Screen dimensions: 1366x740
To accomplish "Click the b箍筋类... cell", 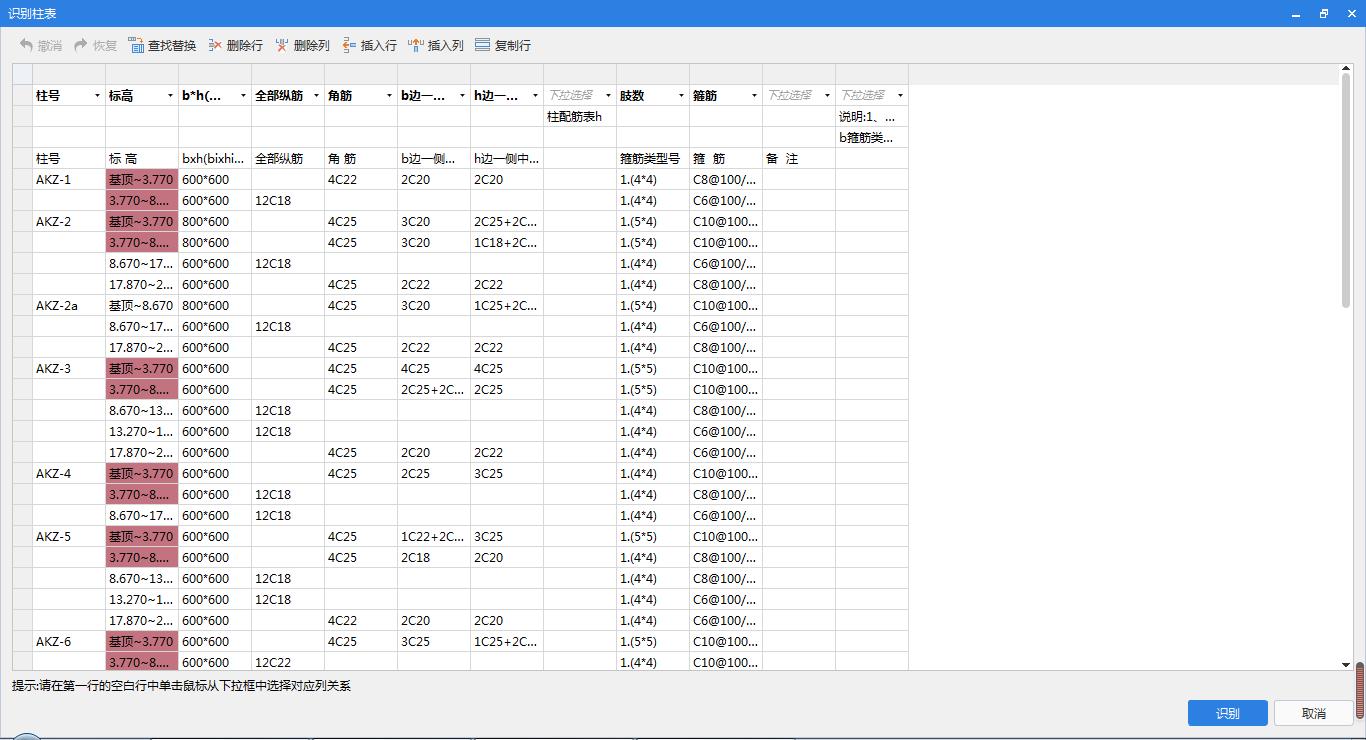I will point(872,138).
